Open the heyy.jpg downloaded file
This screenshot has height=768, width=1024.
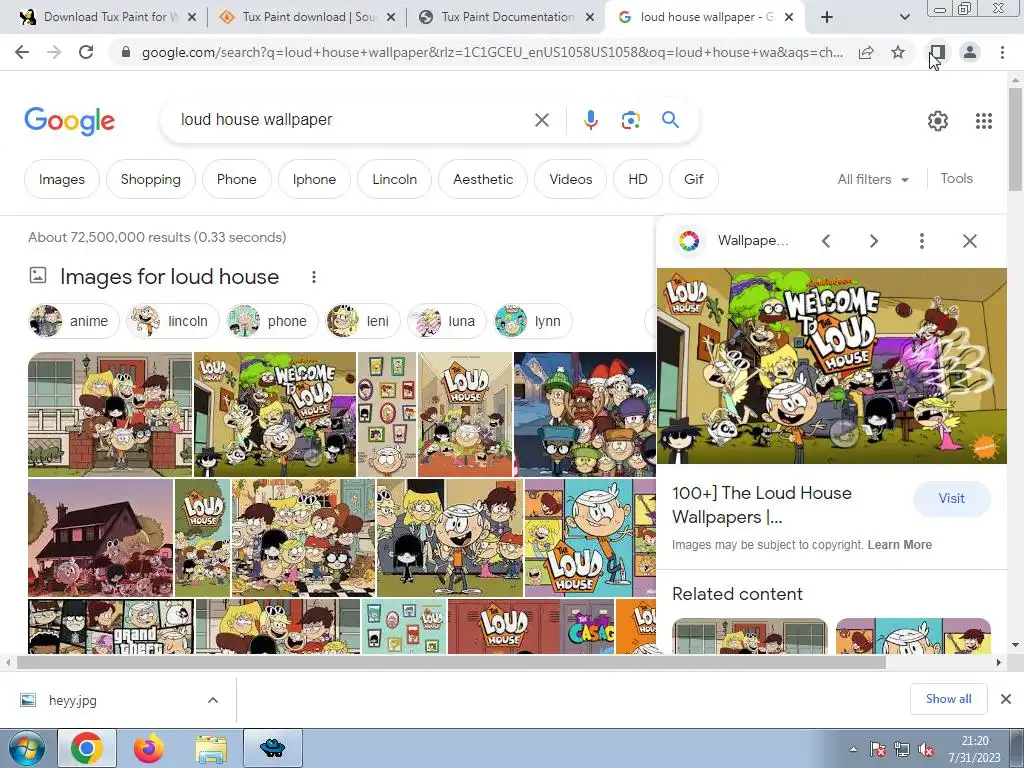(72, 700)
